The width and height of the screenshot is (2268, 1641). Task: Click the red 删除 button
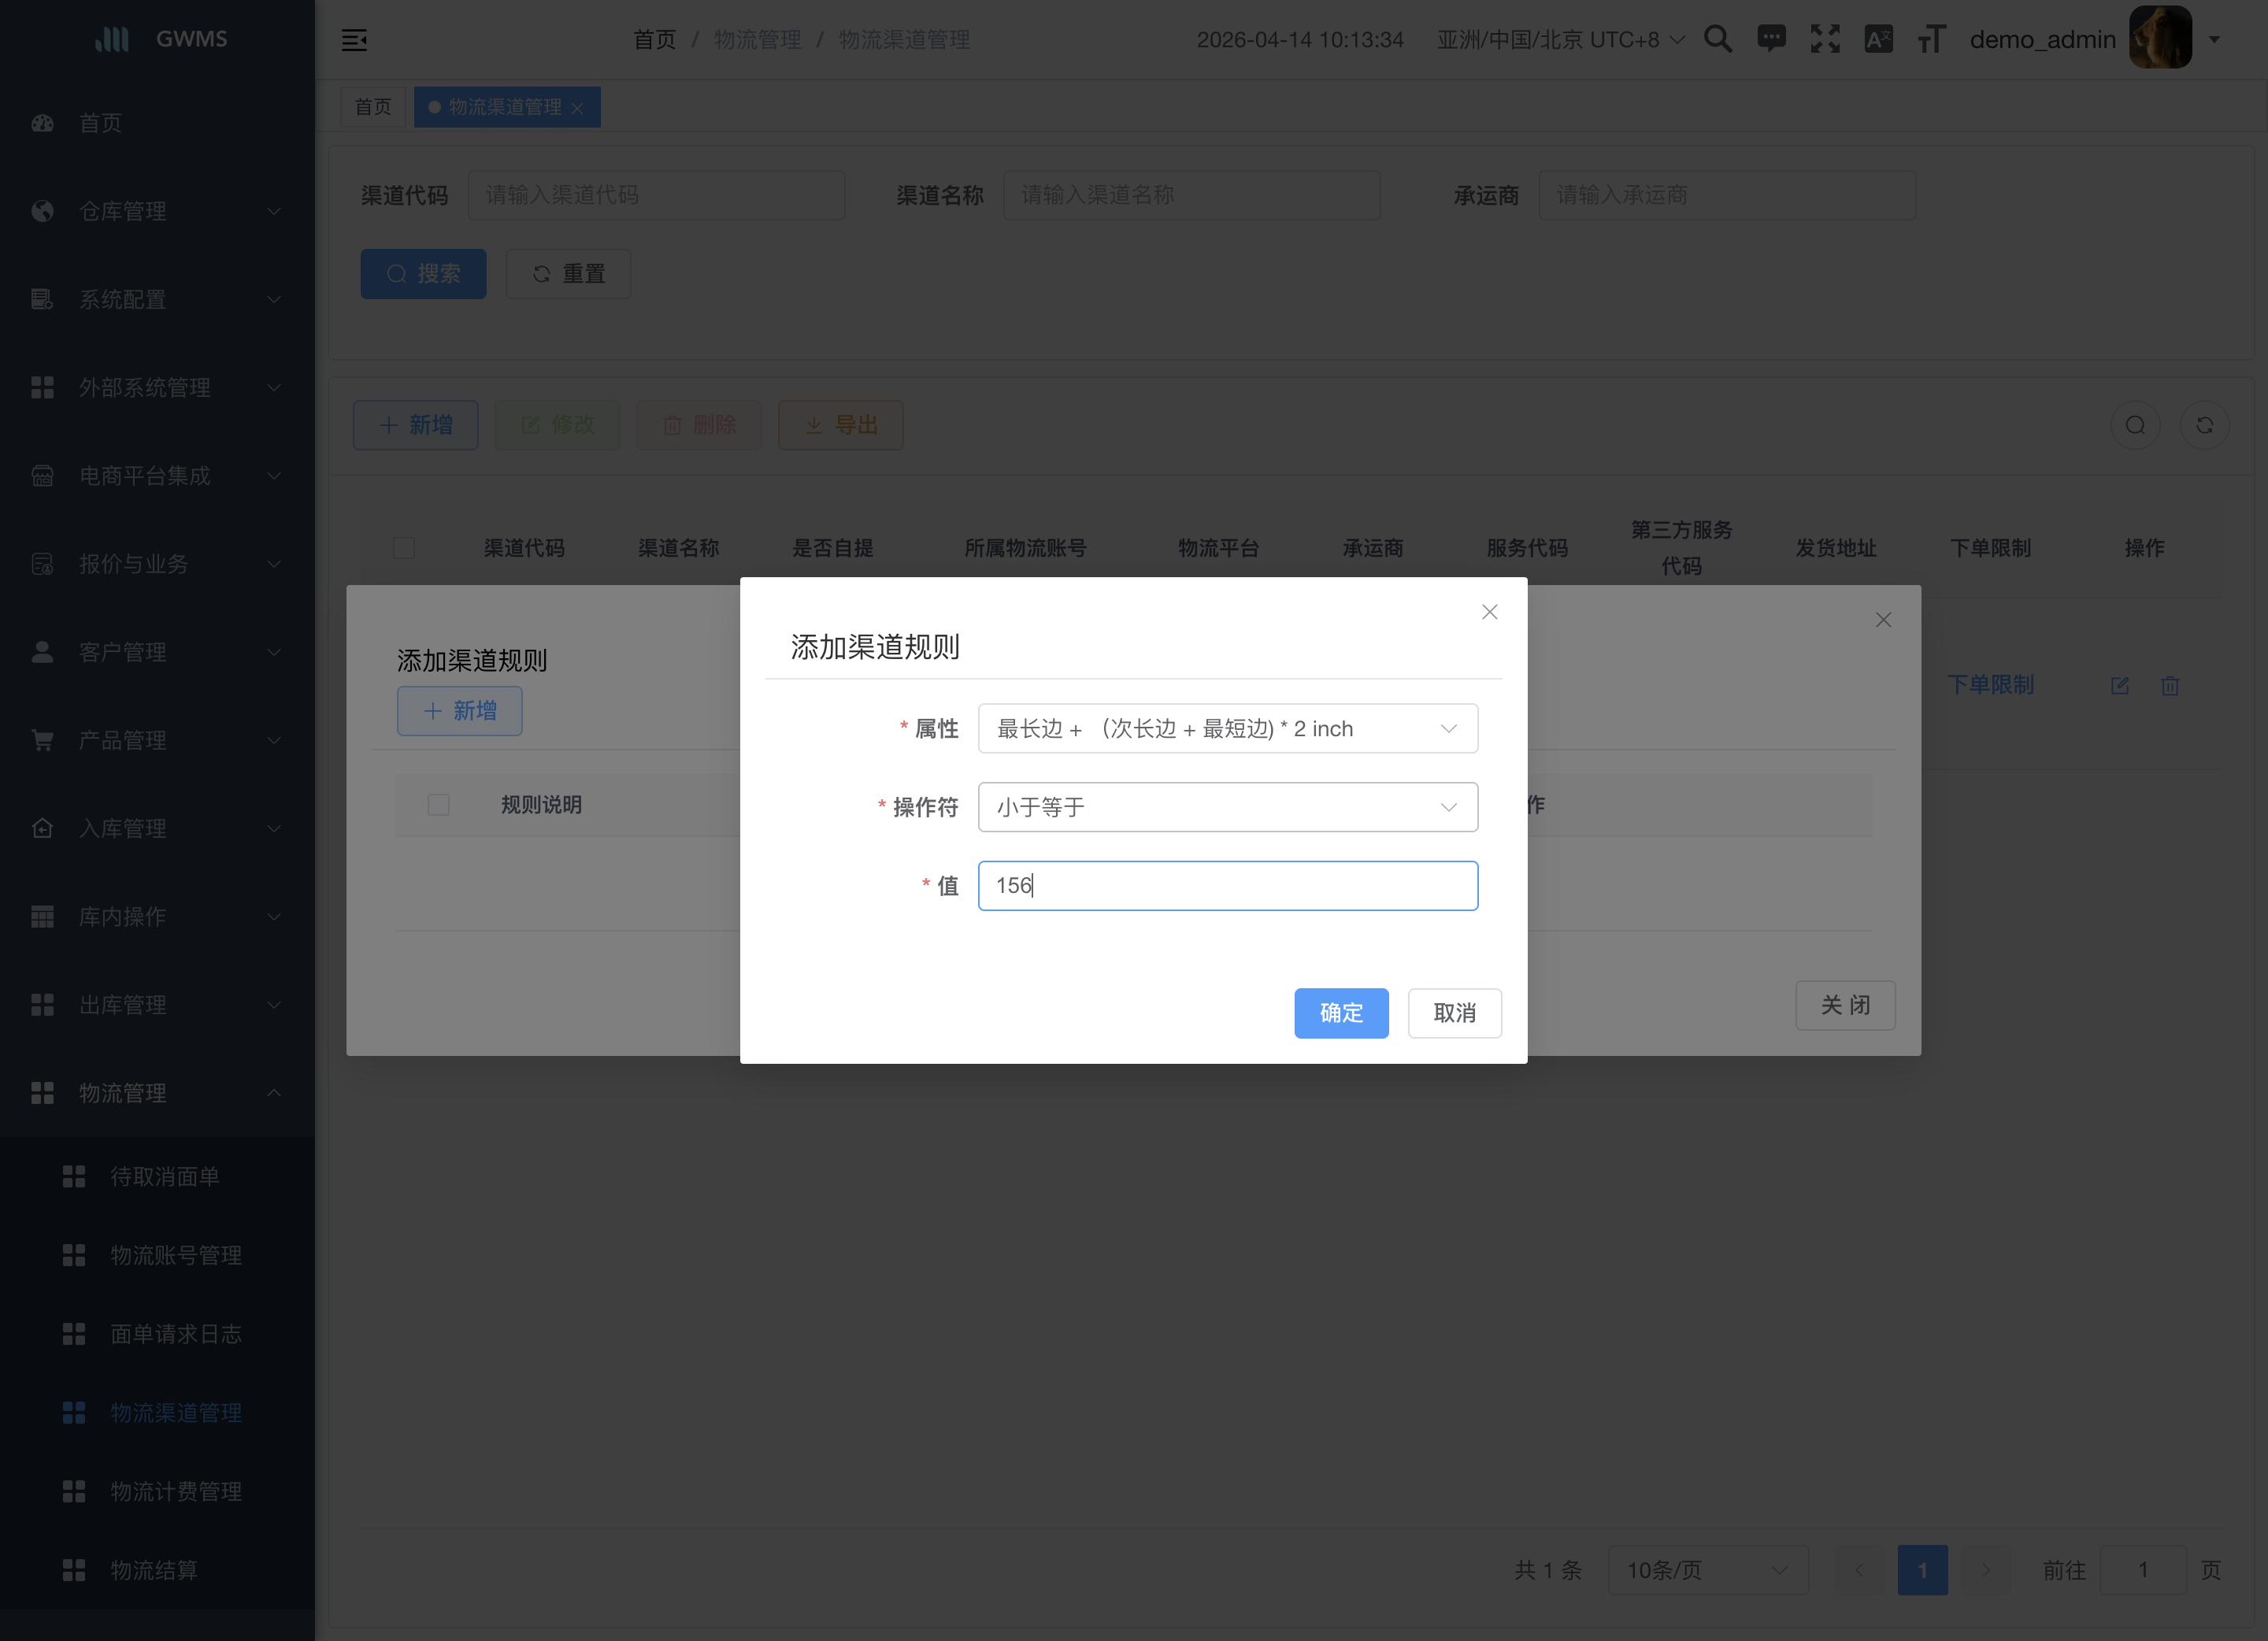(699, 425)
